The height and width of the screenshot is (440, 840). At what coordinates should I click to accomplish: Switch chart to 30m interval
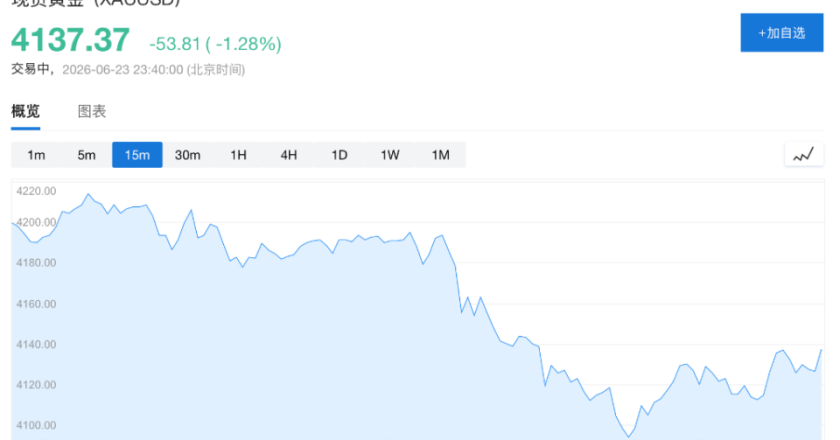point(188,155)
